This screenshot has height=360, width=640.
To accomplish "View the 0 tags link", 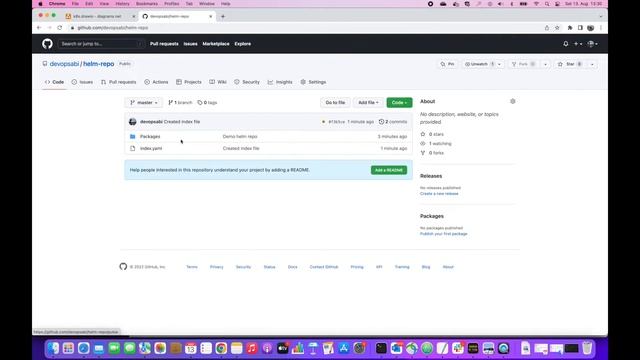I will [x=207, y=103].
